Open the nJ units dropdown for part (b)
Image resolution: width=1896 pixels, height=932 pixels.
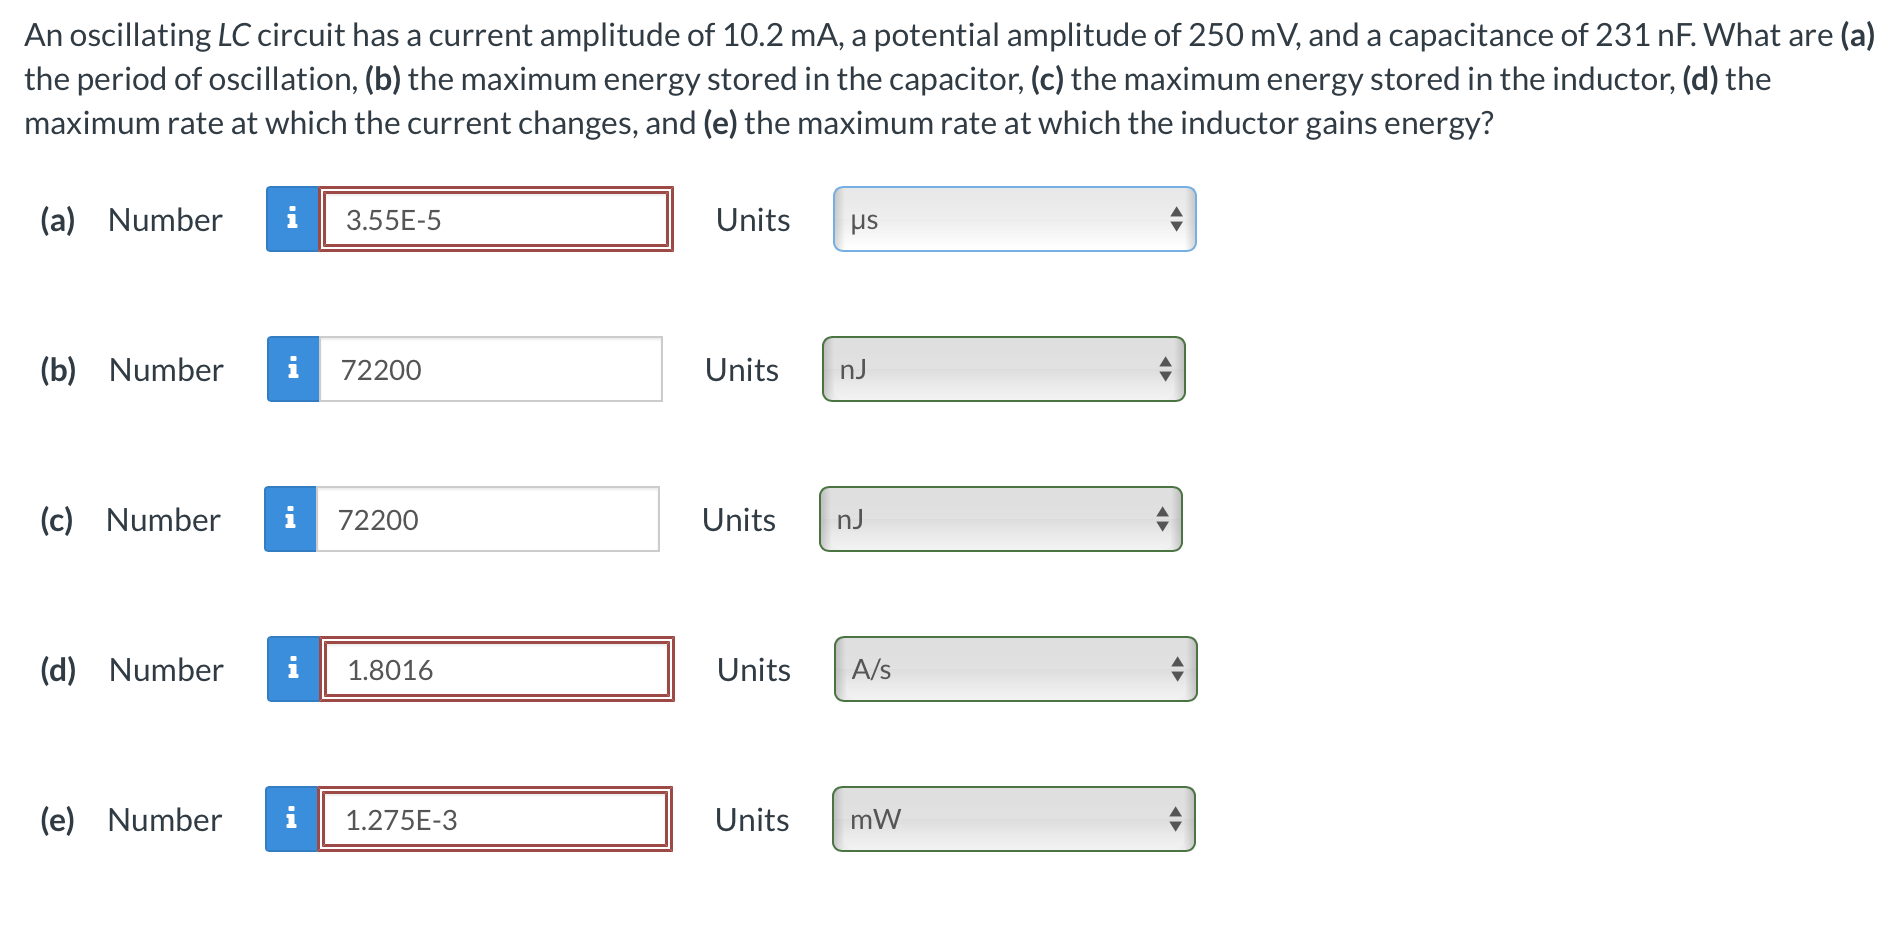click(1000, 369)
